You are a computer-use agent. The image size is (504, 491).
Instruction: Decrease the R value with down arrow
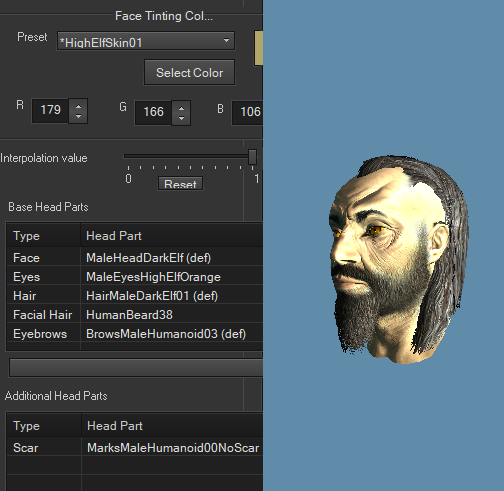coord(78,117)
